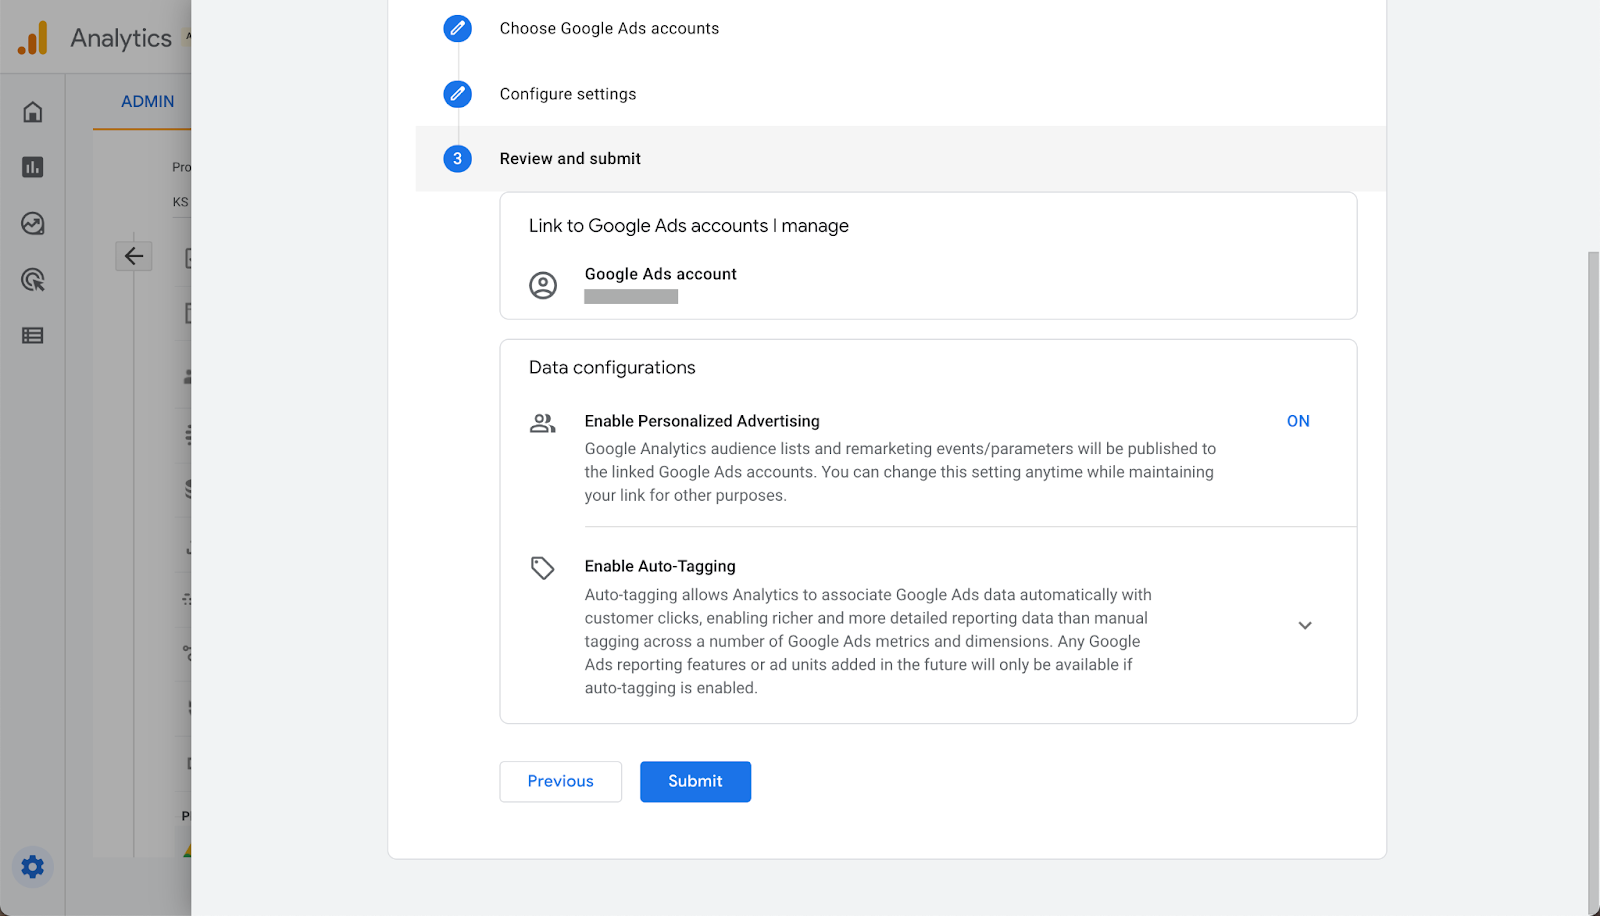Click the Google Analytics logo
The height and width of the screenshot is (916, 1600).
pyautogui.click(x=33, y=39)
